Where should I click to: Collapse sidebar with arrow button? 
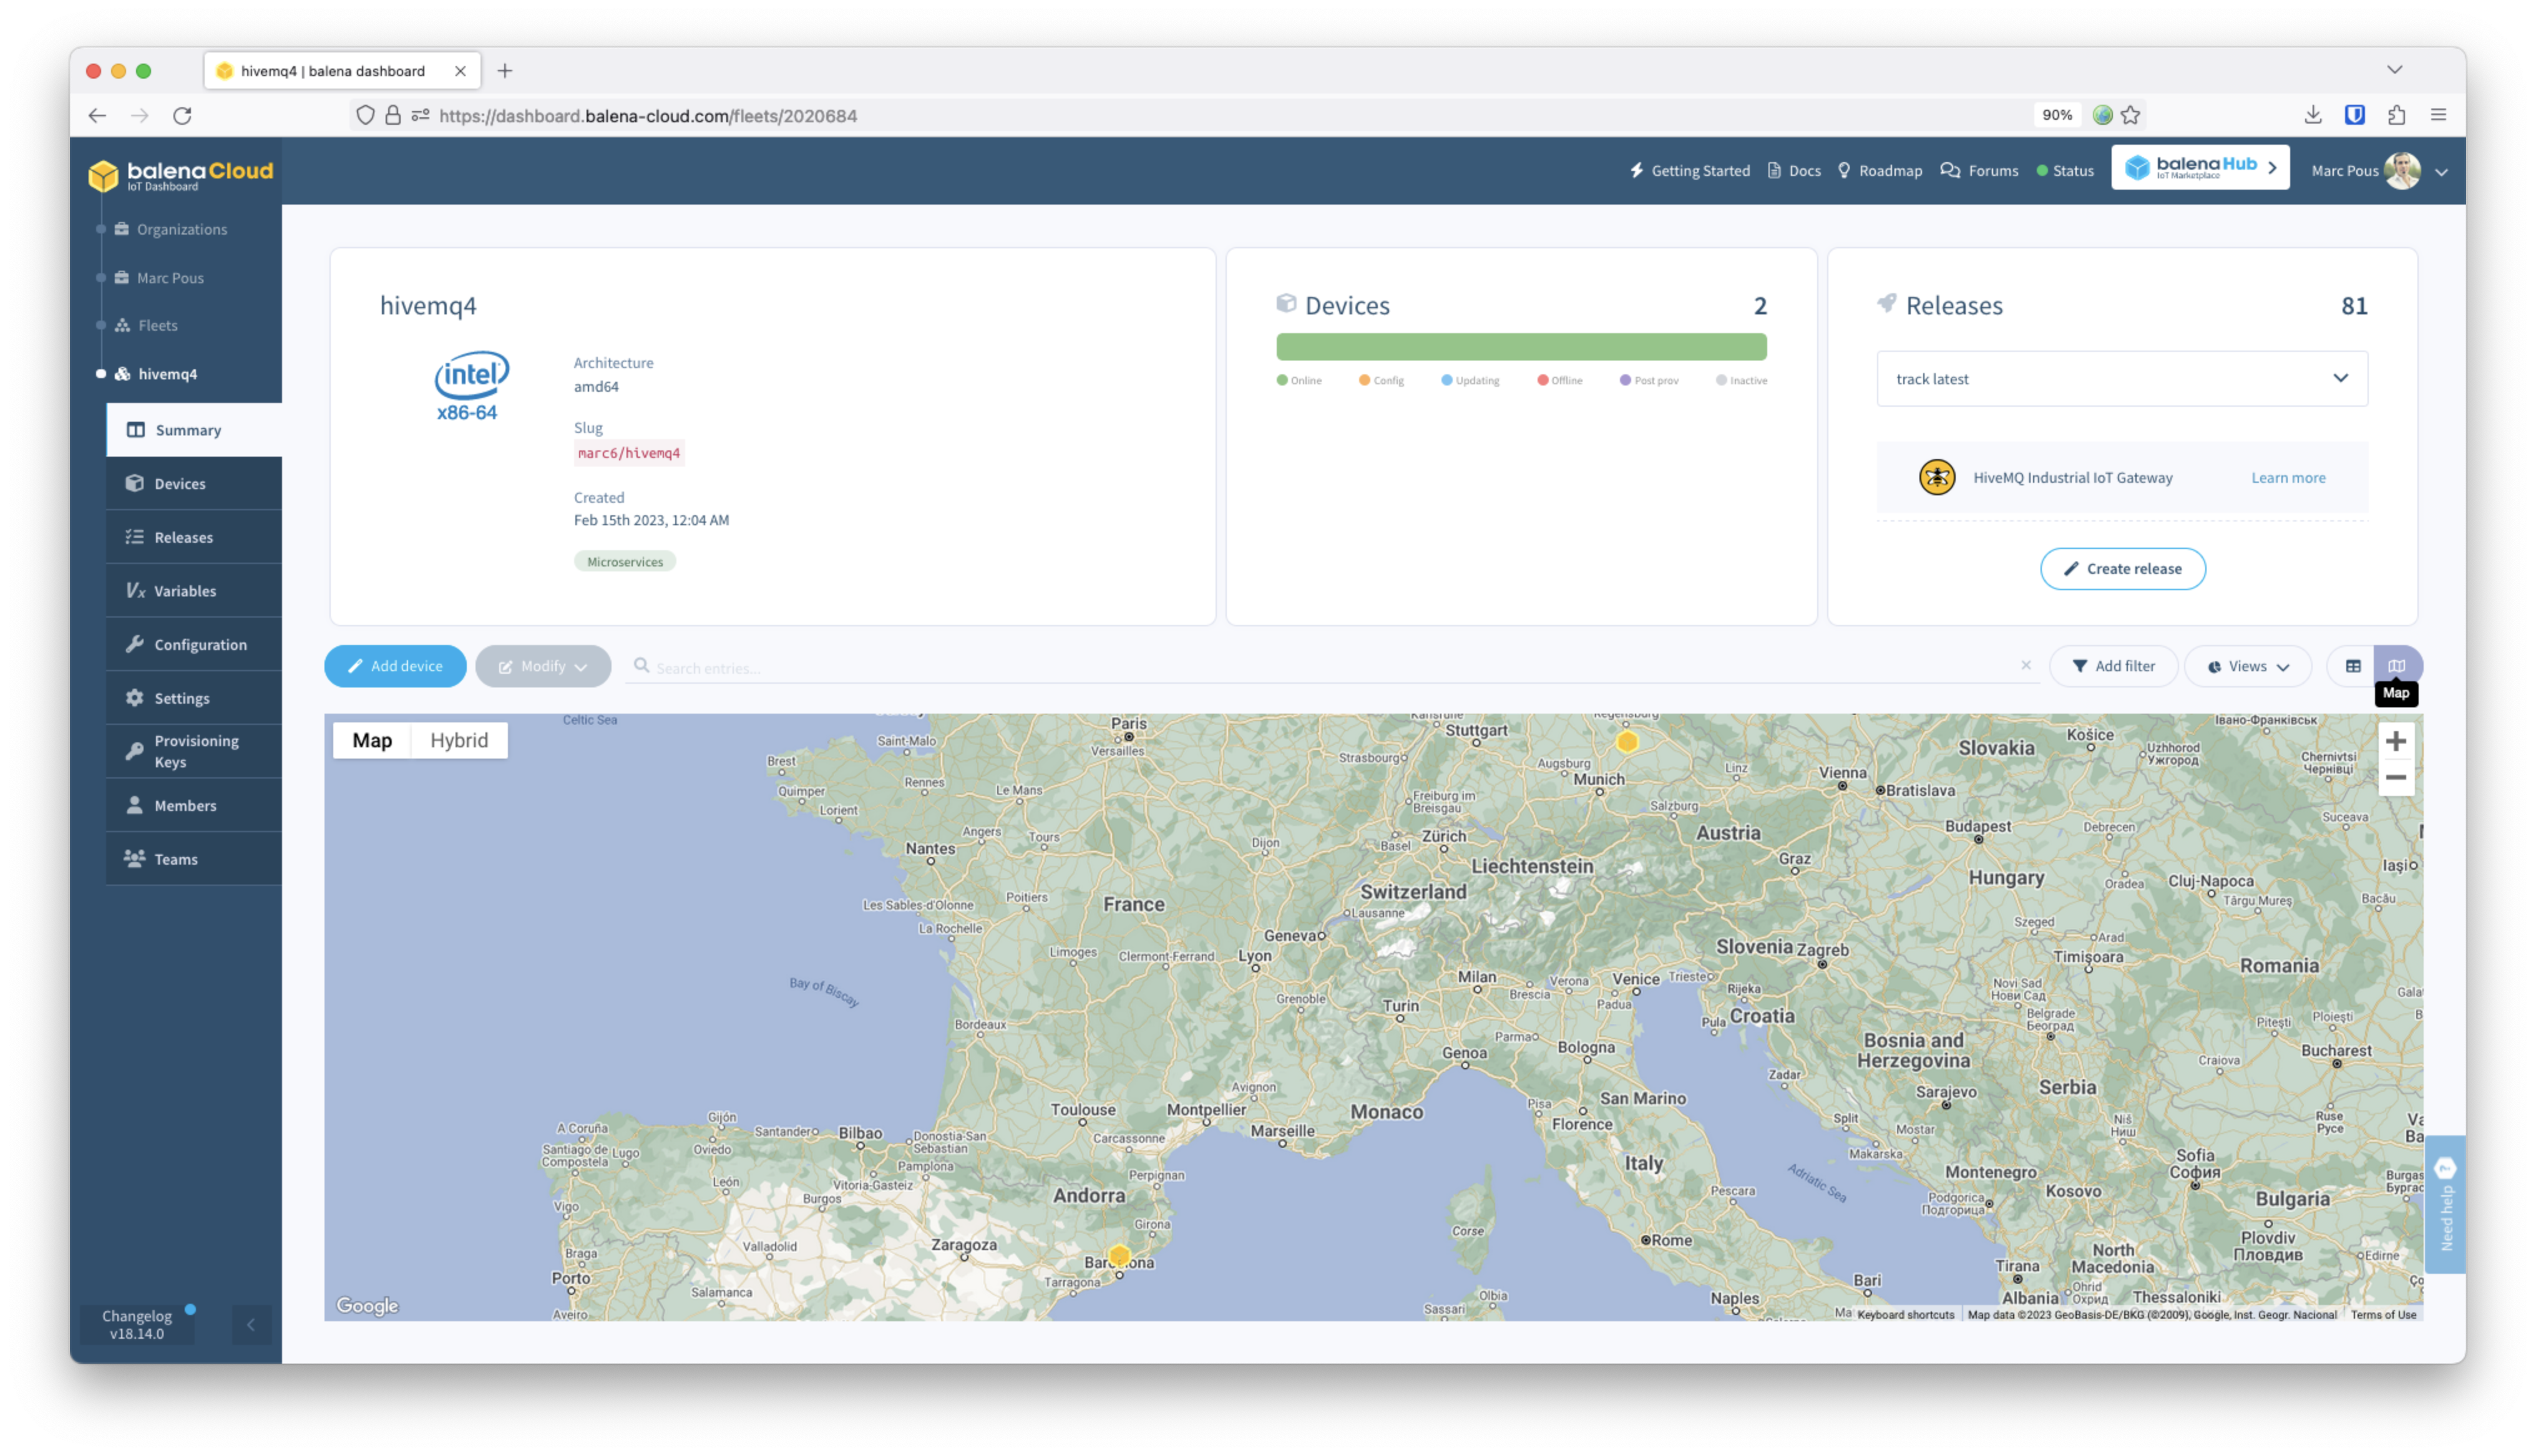251,1324
